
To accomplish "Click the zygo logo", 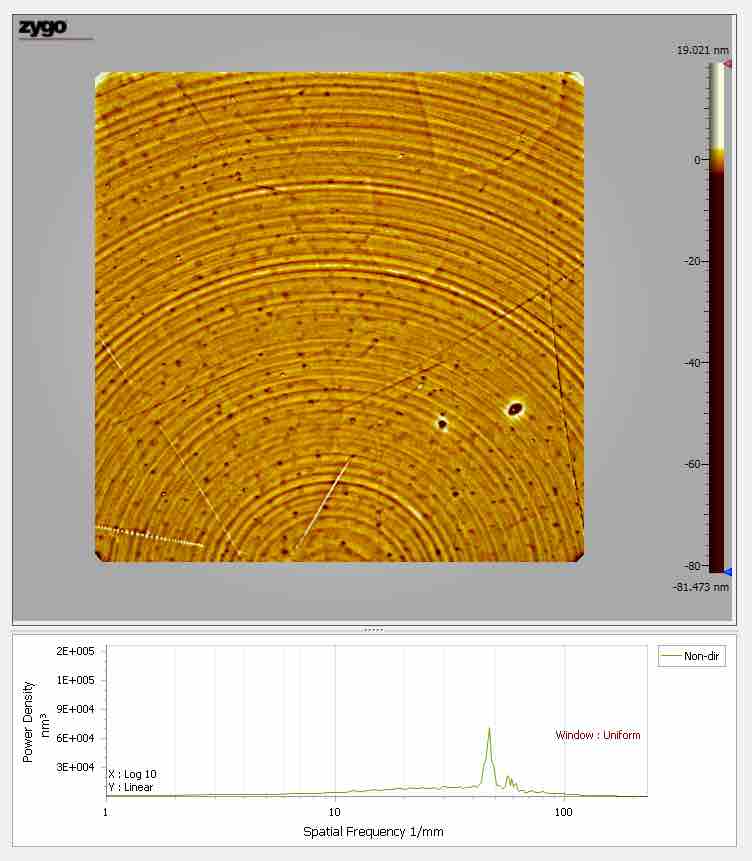I will [43, 28].
